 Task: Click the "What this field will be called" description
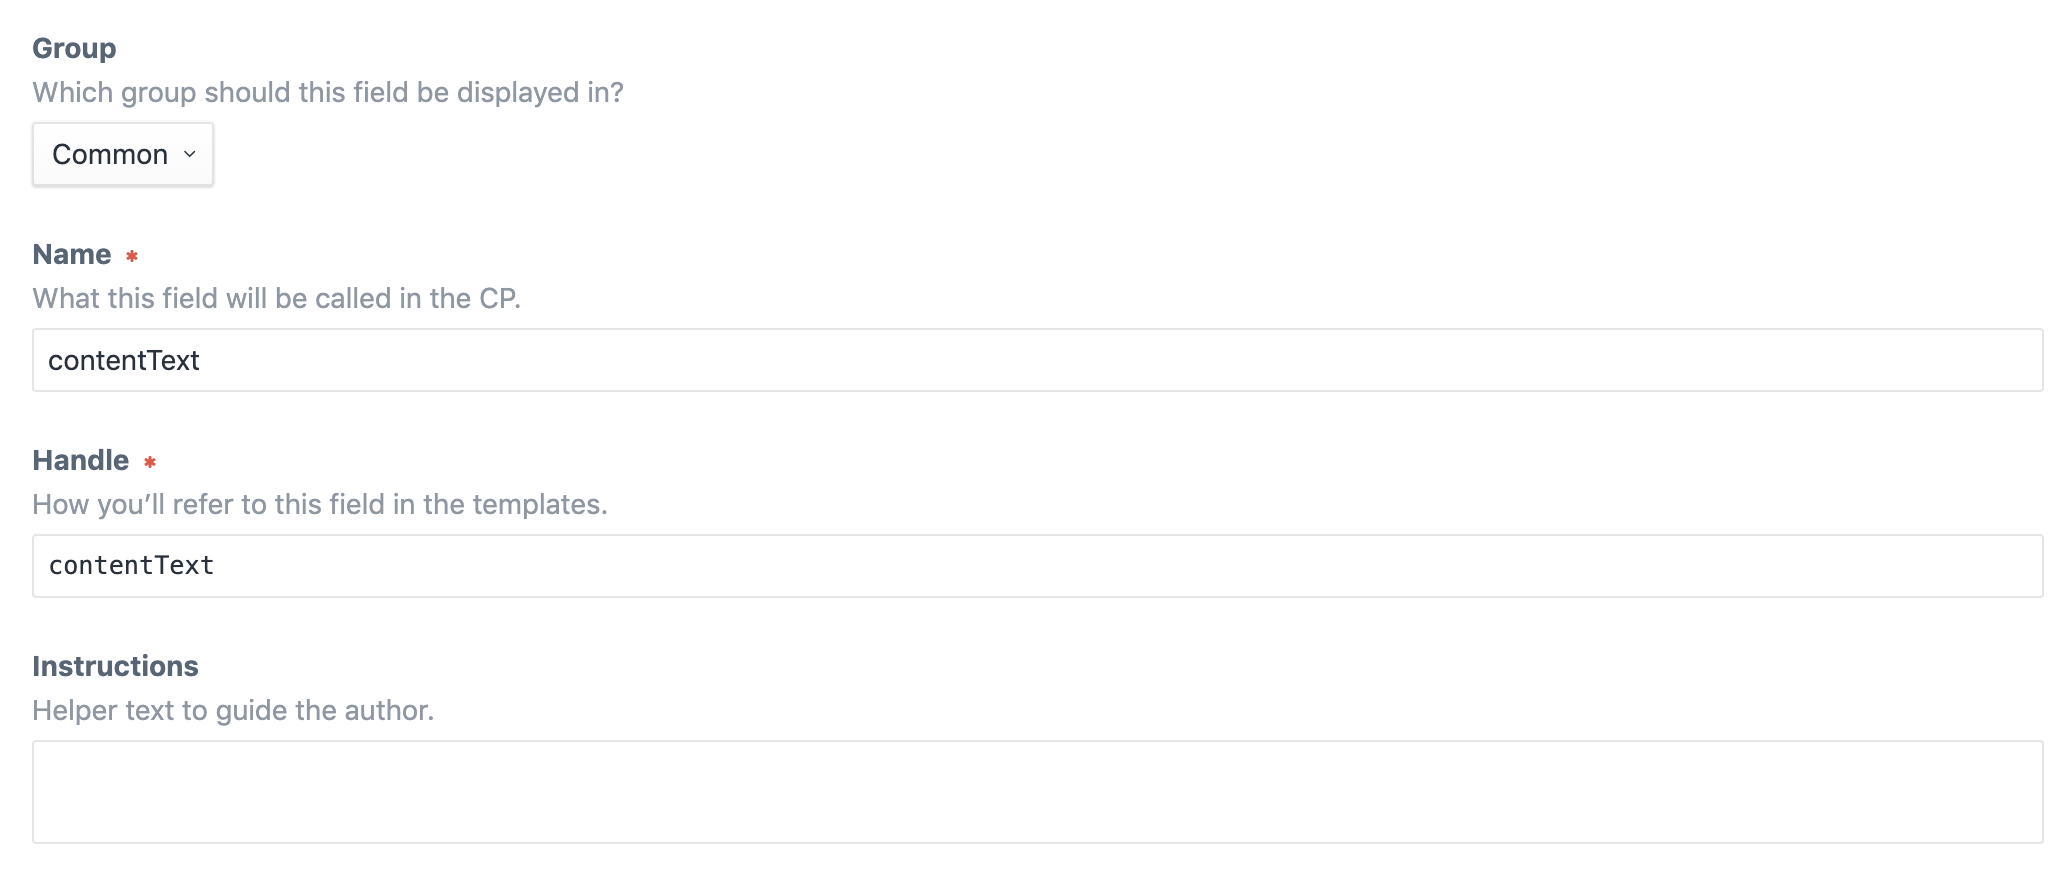pos(276,298)
